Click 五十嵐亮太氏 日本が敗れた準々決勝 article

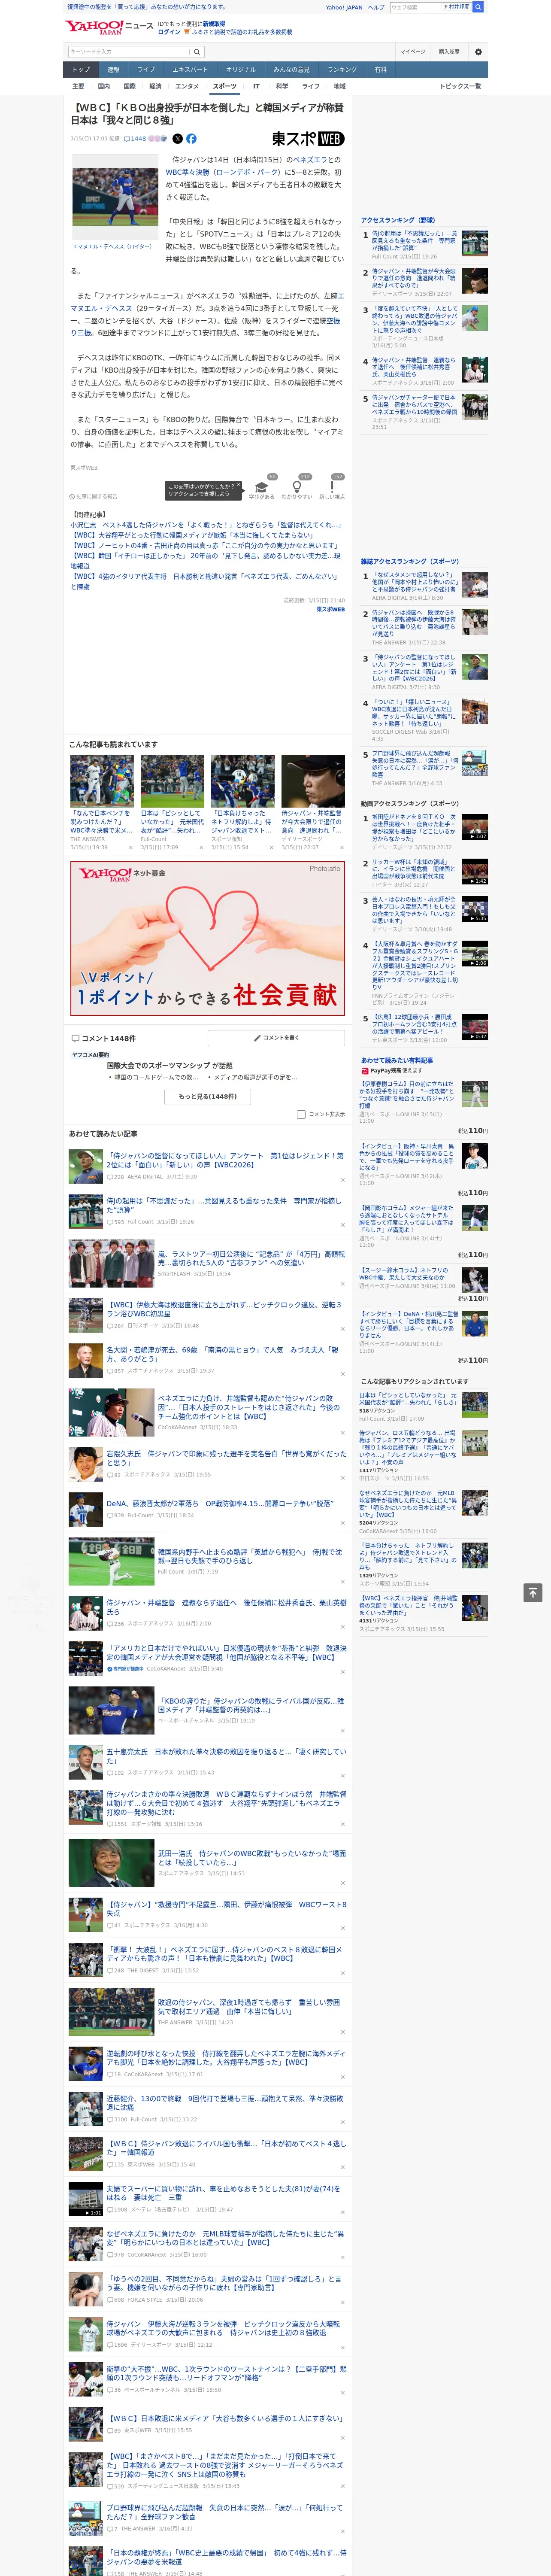pyautogui.click(x=226, y=1756)
